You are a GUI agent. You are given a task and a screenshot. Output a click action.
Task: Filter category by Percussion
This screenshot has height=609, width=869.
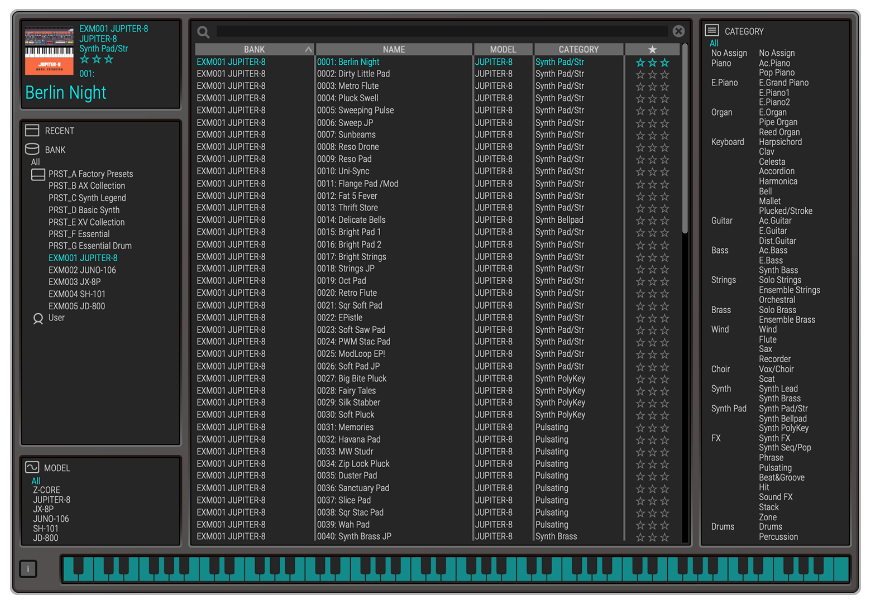pyautogui.click(x=778, y=536)
